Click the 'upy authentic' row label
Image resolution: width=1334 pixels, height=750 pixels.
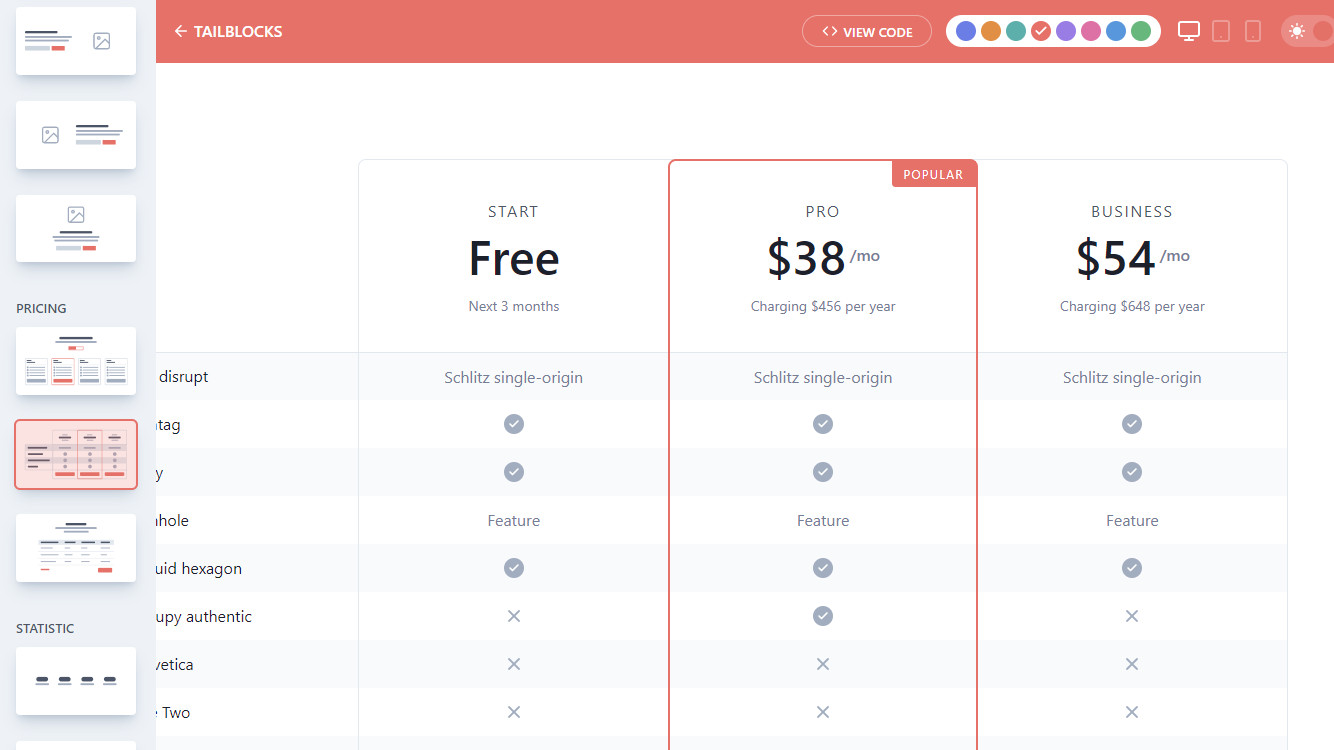204,616
